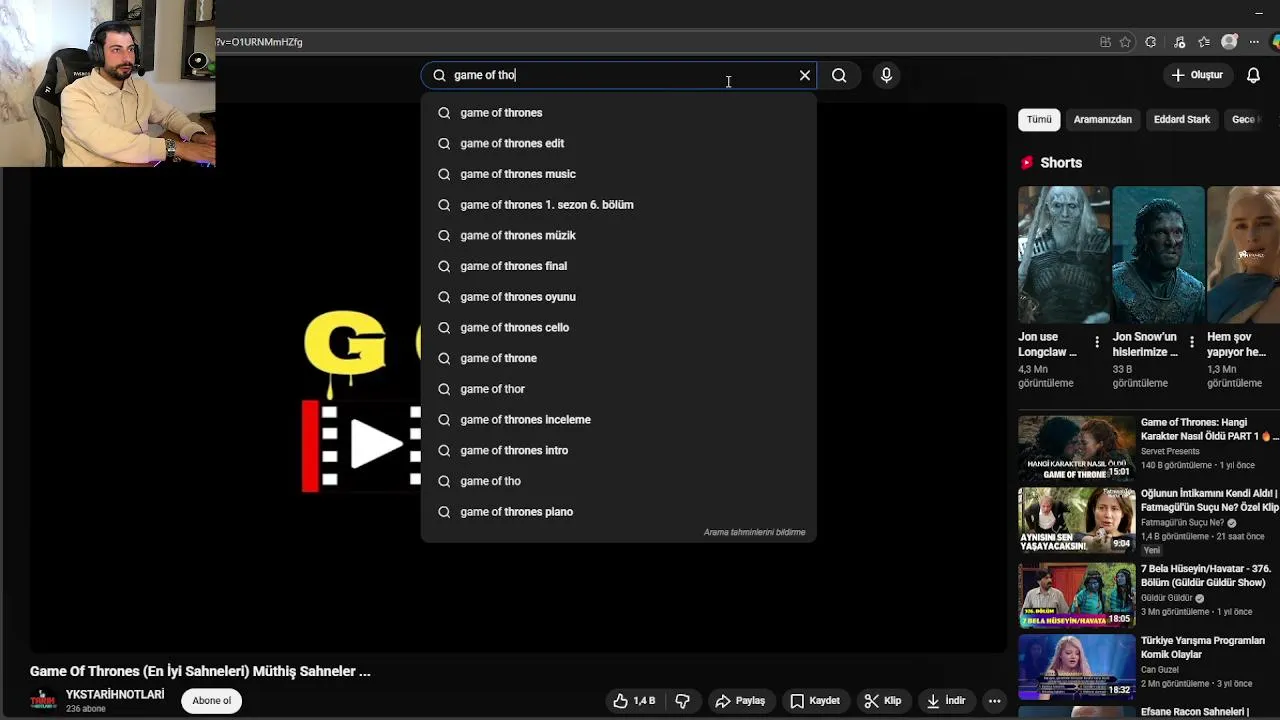1280x720 pixels.
Task: Open 'Hangi Karakter Nasıl Öldü PART 1' video thumbnail
Action: coord(1077,449)
